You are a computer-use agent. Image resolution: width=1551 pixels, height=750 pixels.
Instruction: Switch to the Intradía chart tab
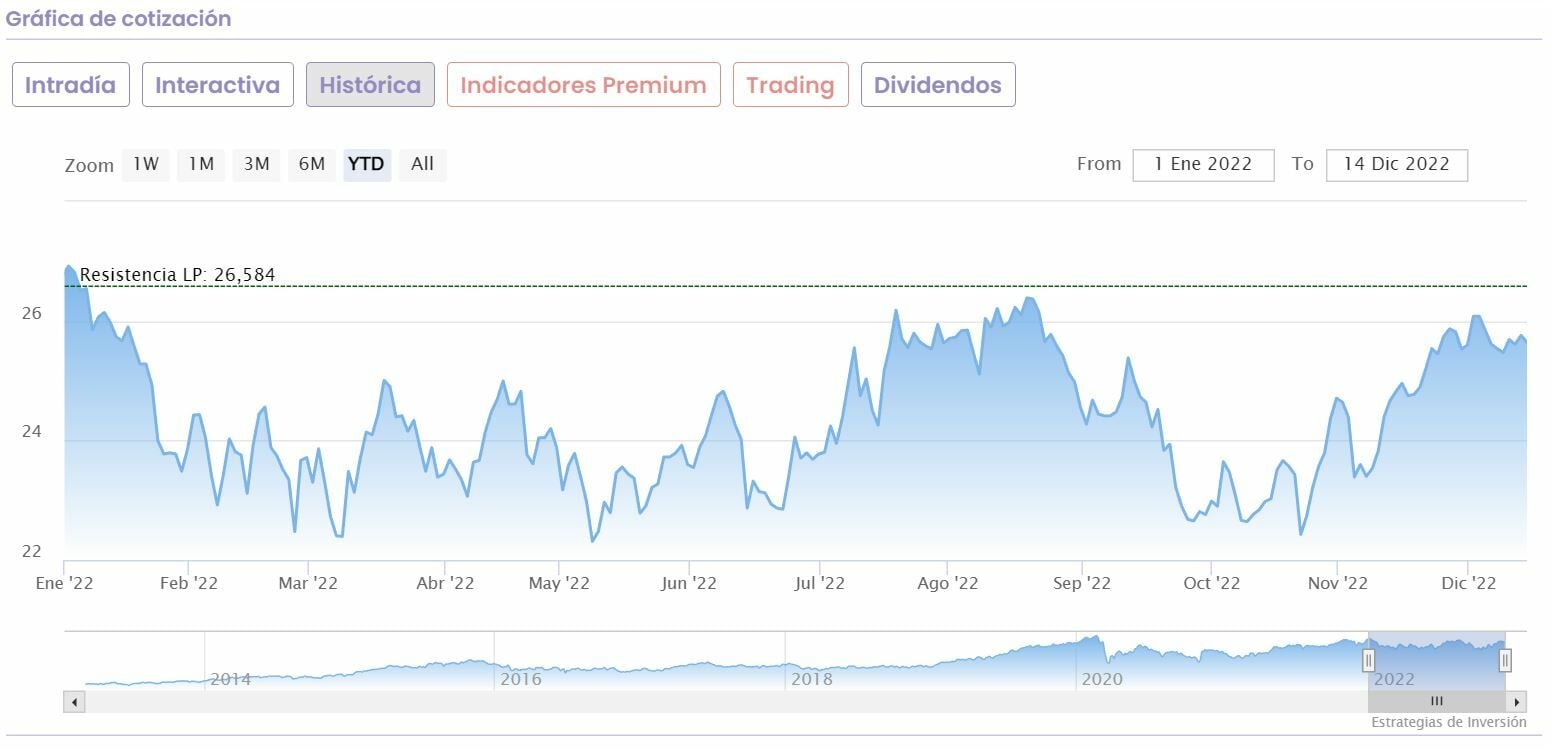pos(70,85)
